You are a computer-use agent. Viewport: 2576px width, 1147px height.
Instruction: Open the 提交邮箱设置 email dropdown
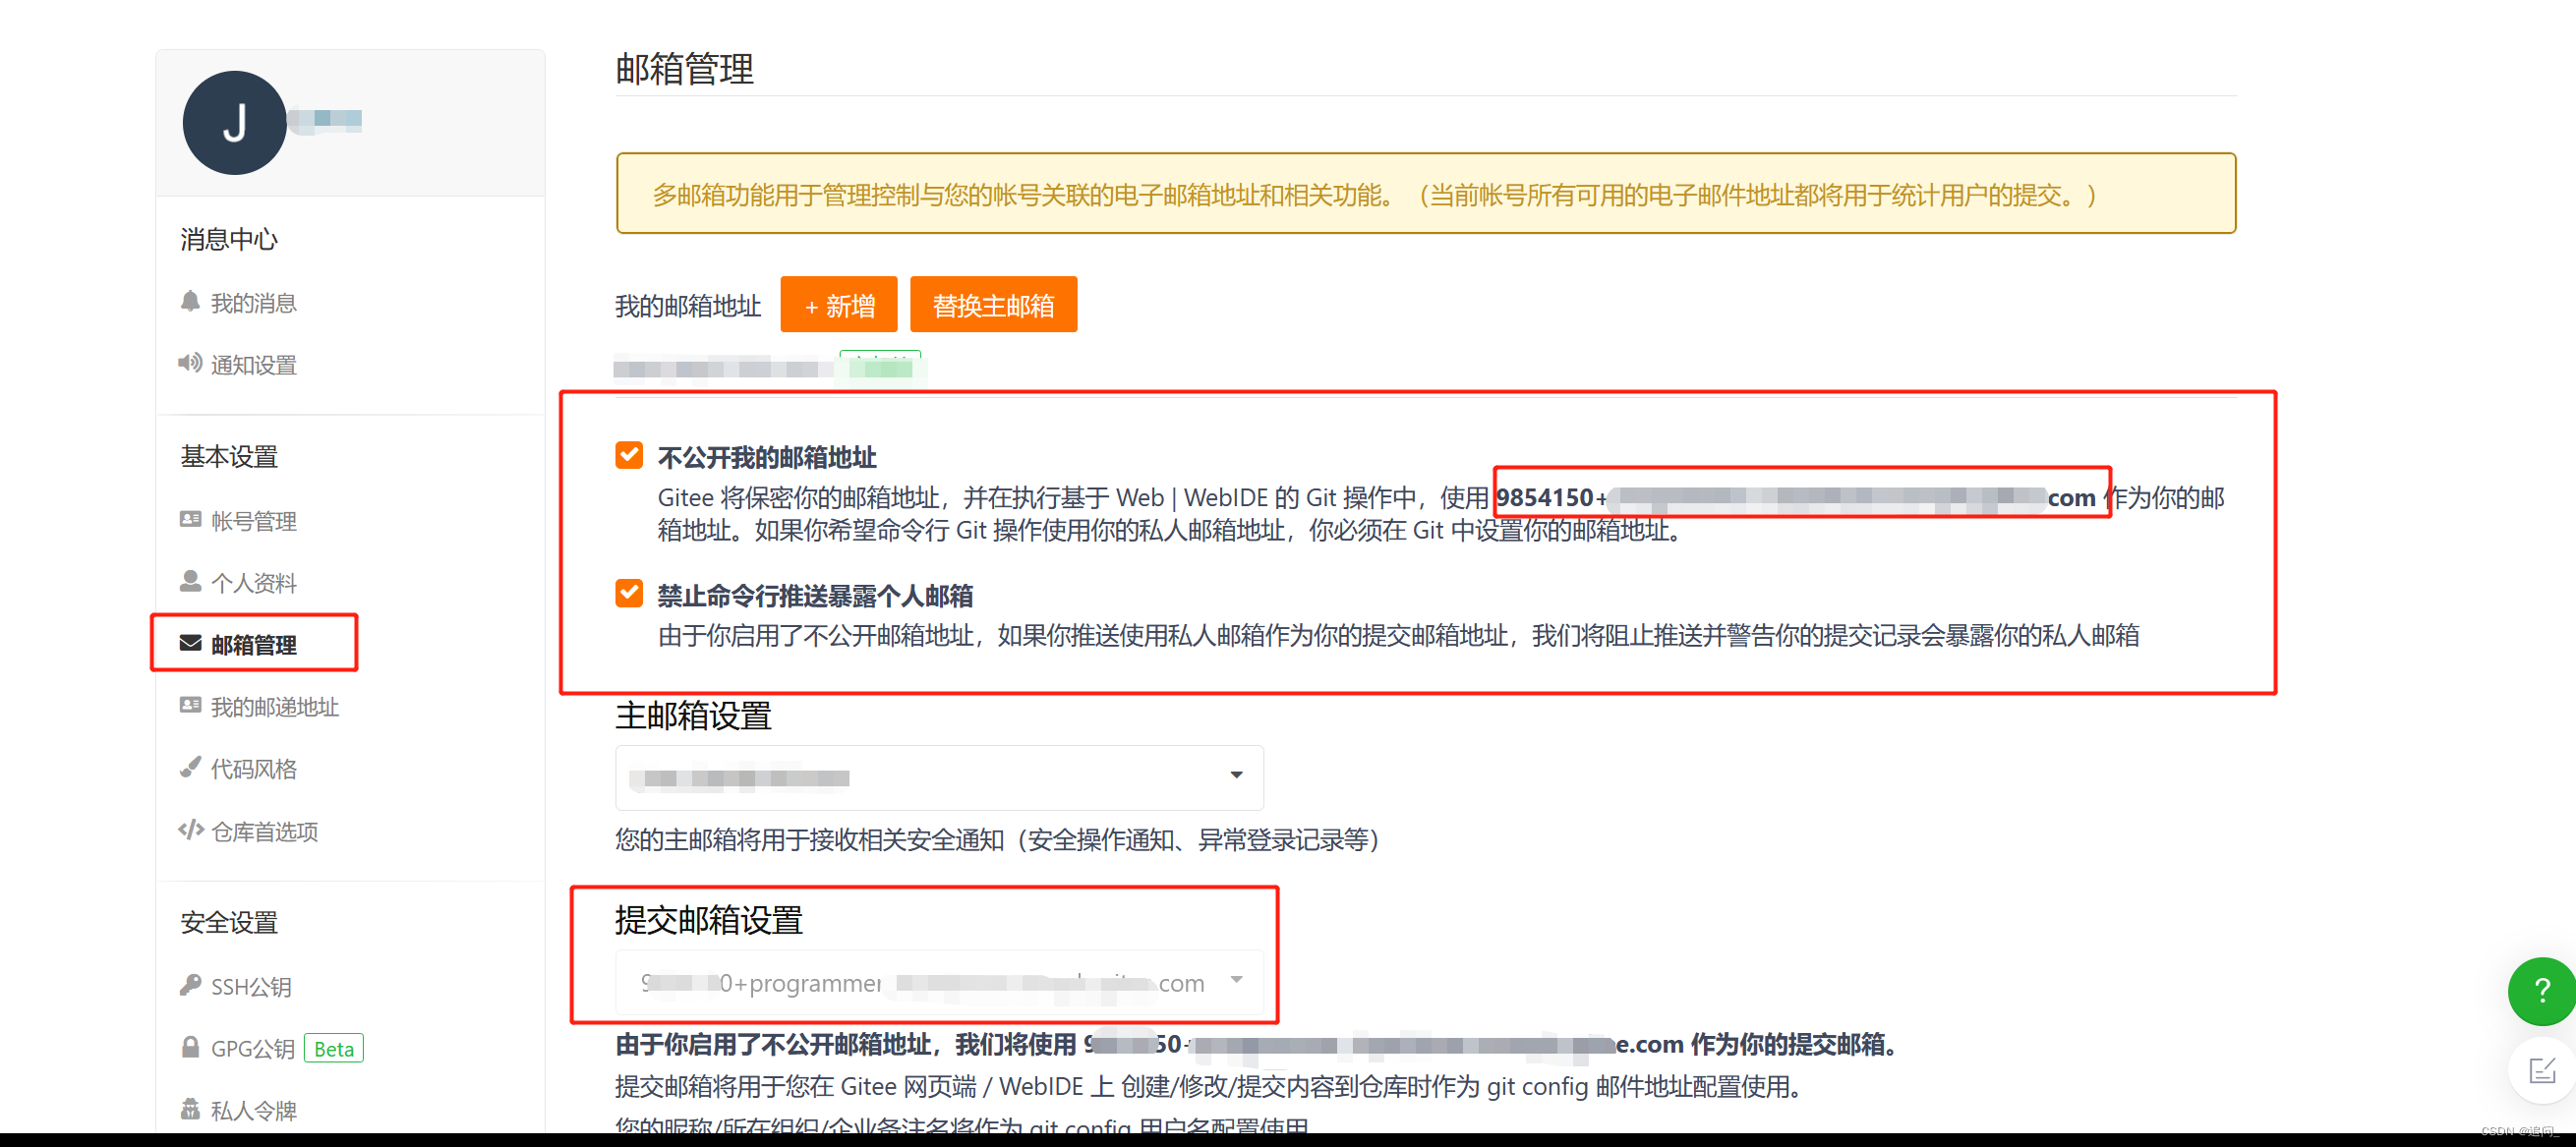(938, 982)
